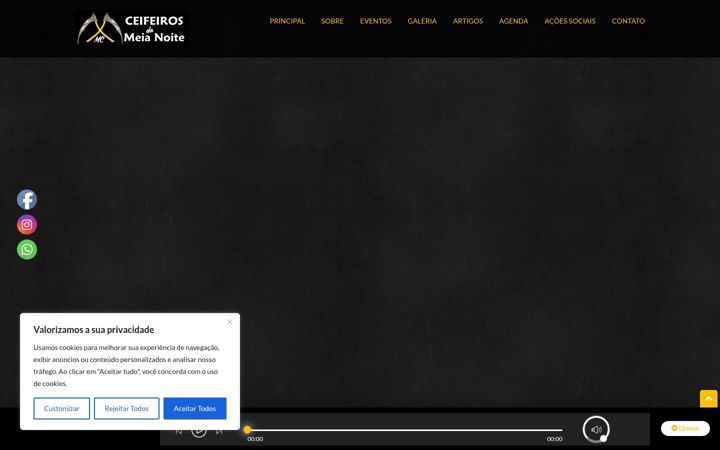Screen dimensions: 720x450
Task: Open the Facebook social icon
Action: 27,200
